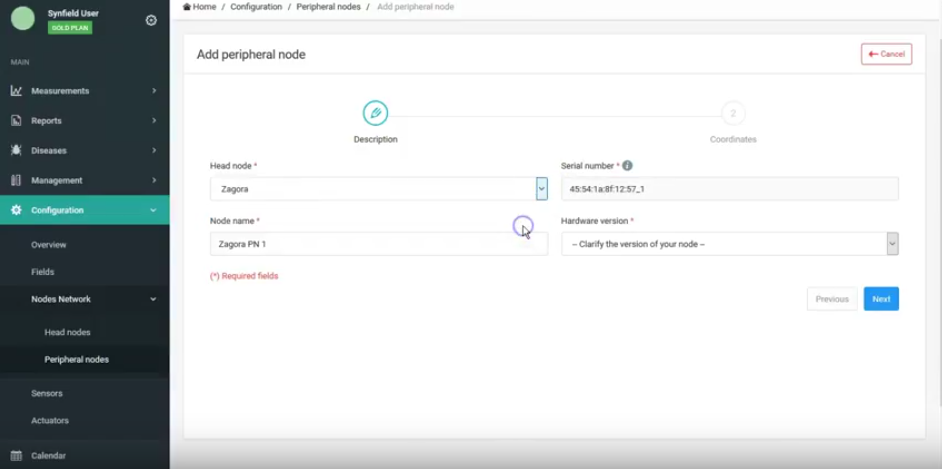Select Sensors in the sidebar

[x=47, y=393]
